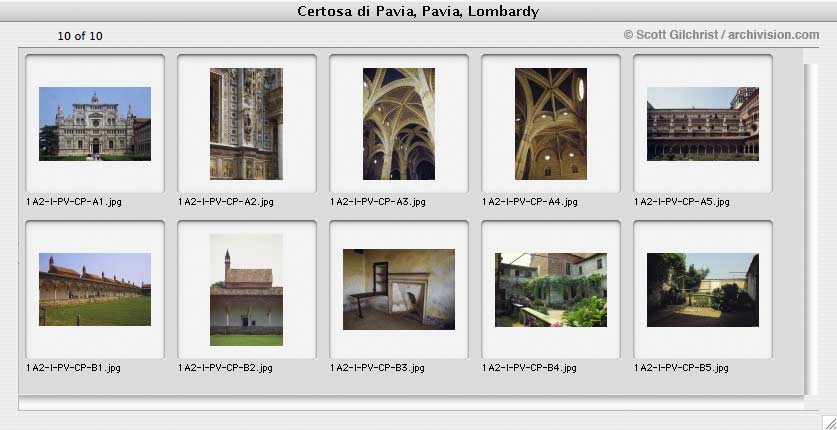Click the window resize grip corner
Viewport: 837px width, 430px height.
[829, 422]
